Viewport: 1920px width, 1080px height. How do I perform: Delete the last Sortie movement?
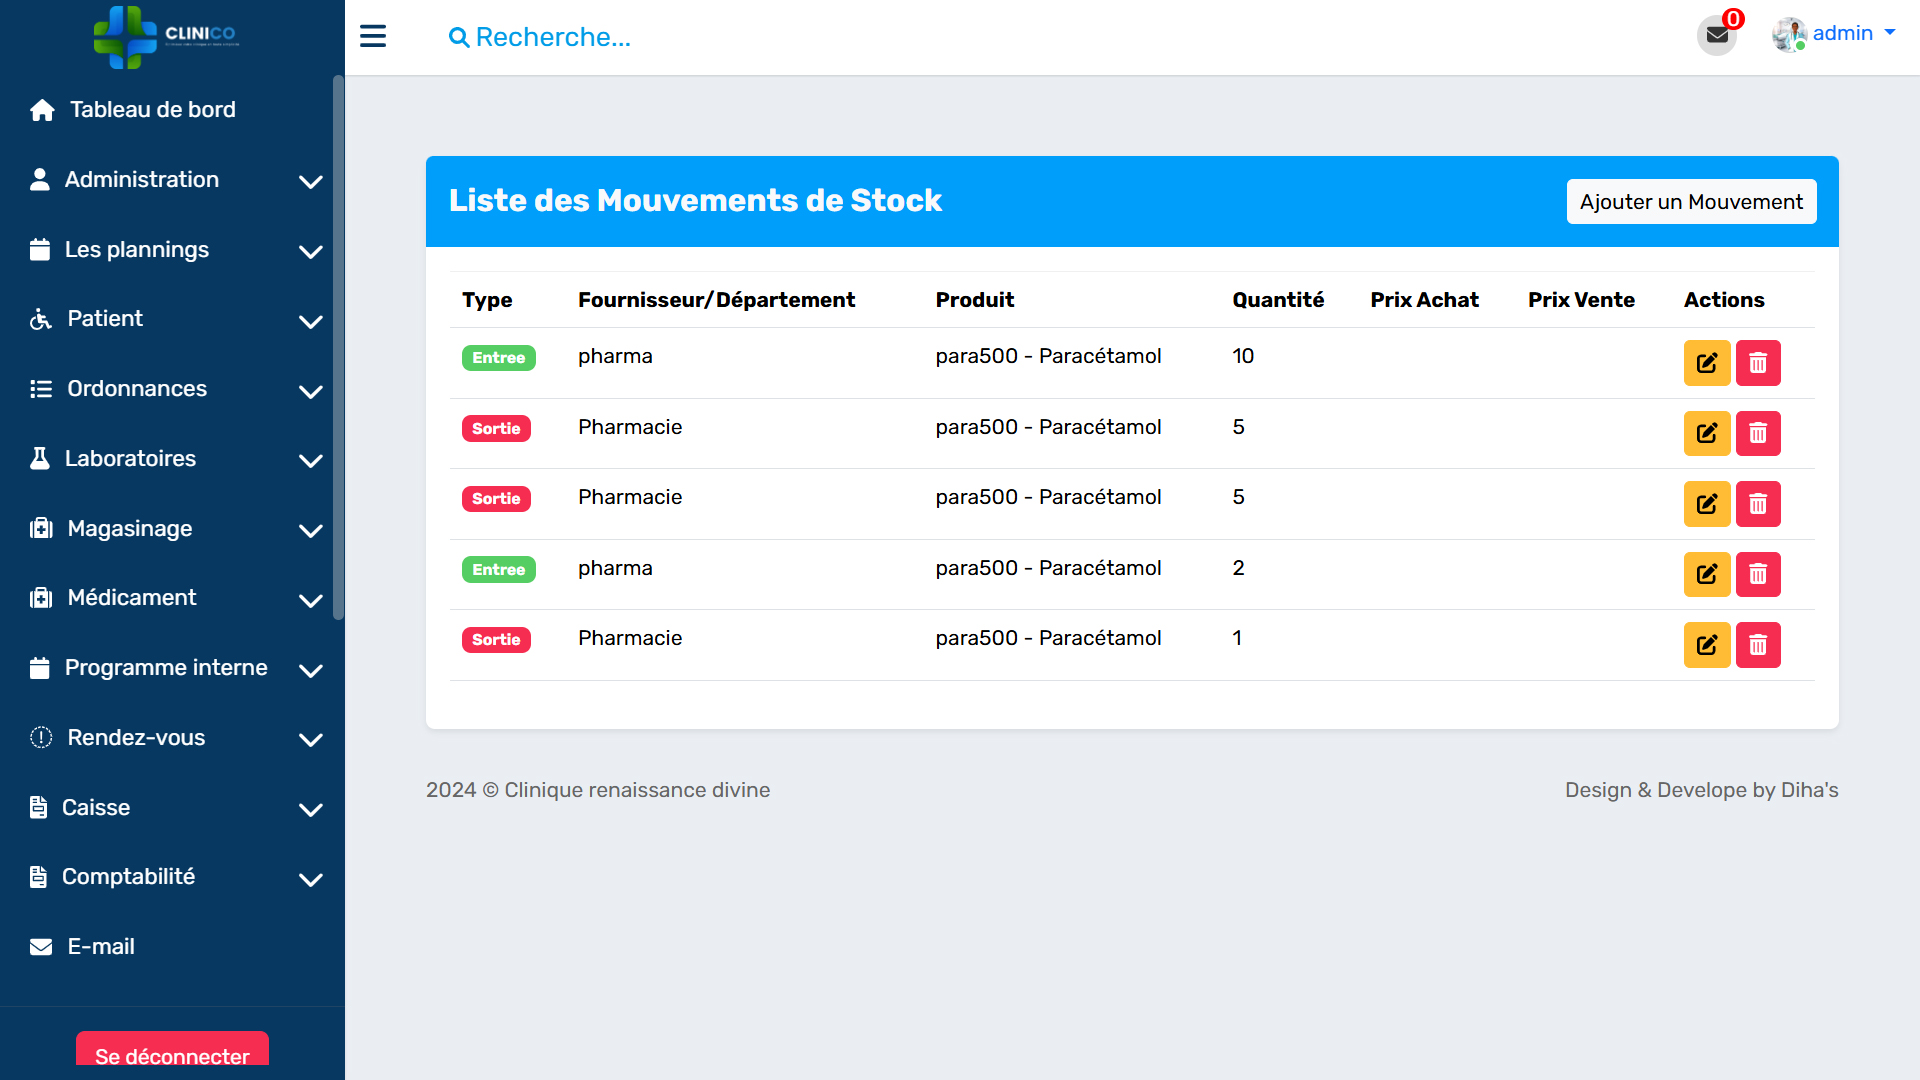tap(1758, 645)
